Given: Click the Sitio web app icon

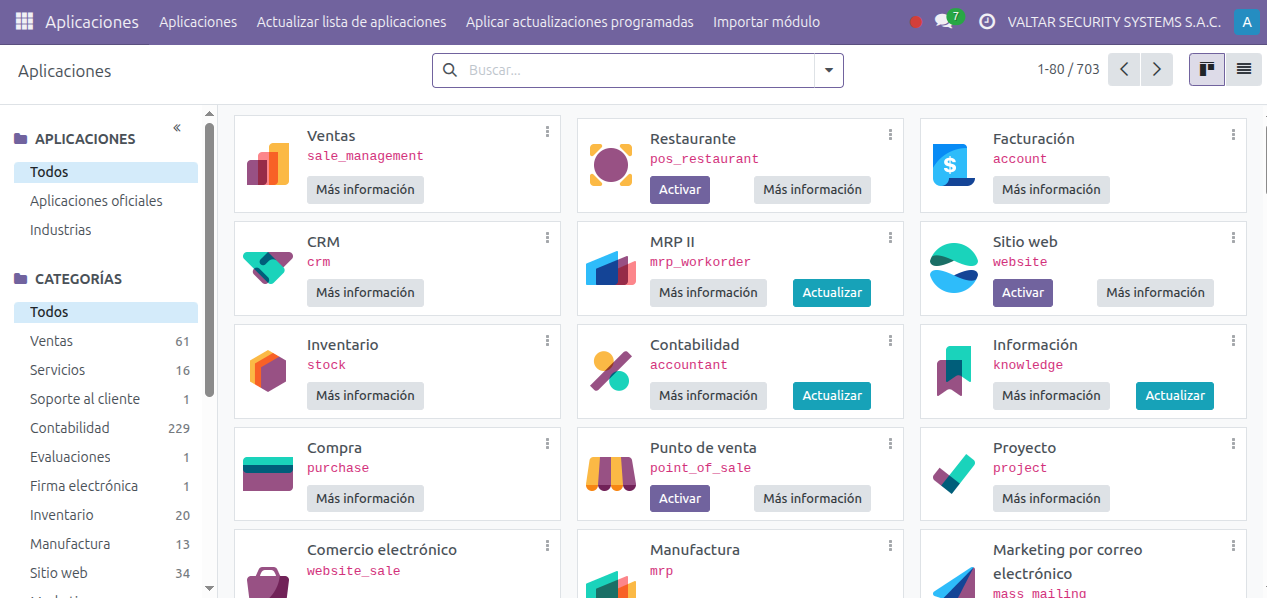Looking at the screenshot, I should [x=954, y=267].
